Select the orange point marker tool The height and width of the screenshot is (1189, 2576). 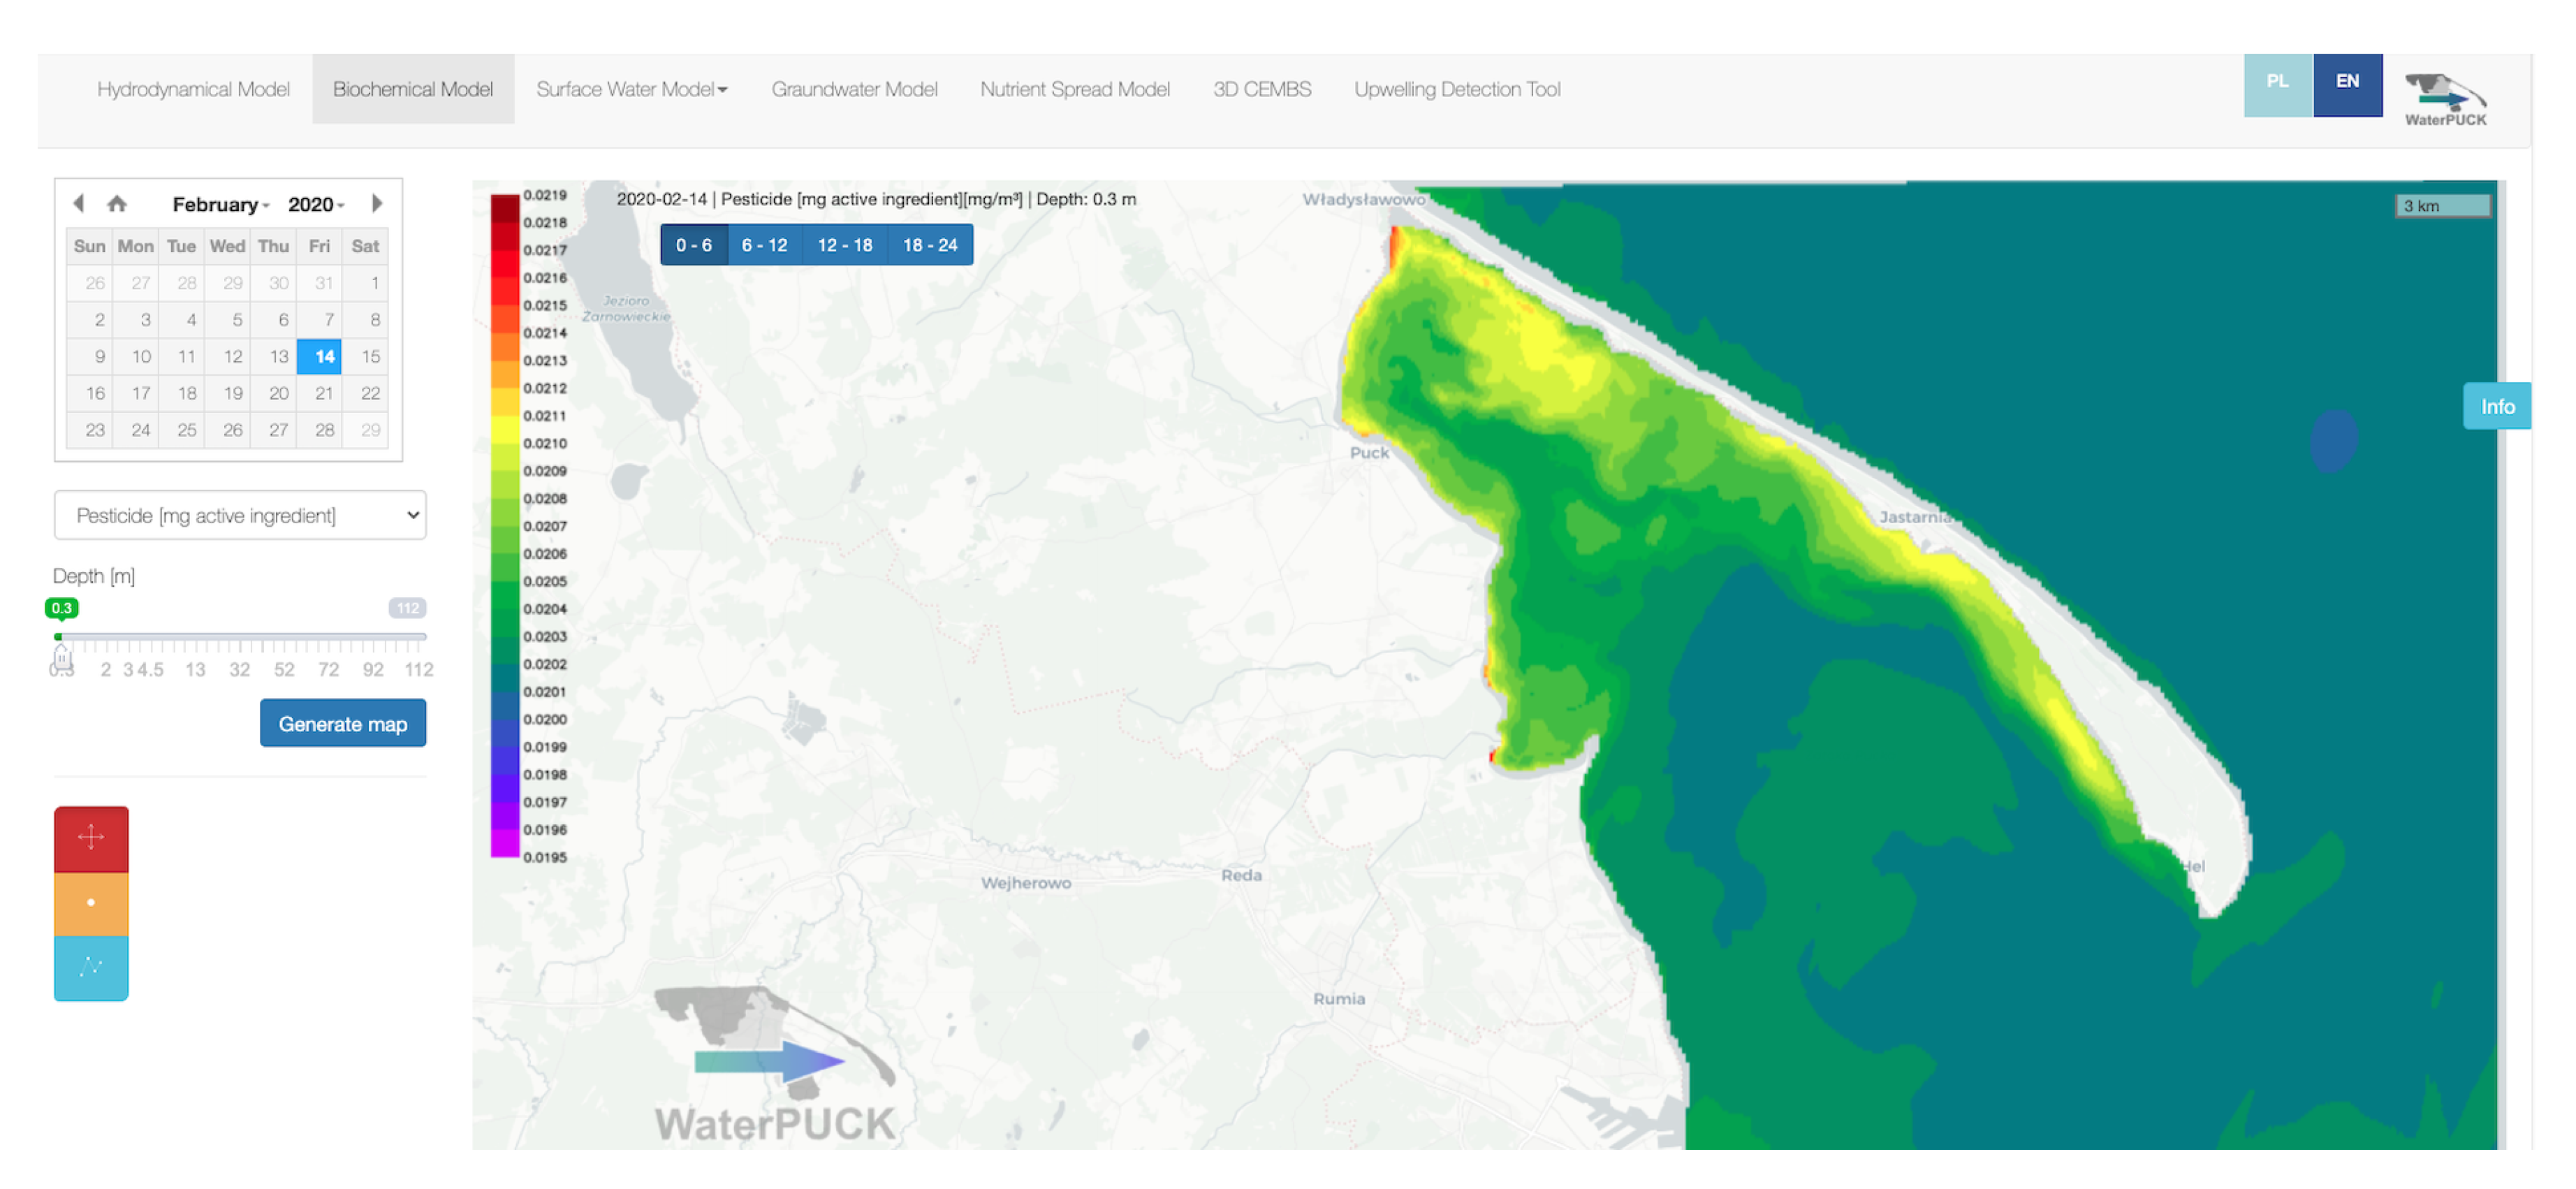click(91, 903)
